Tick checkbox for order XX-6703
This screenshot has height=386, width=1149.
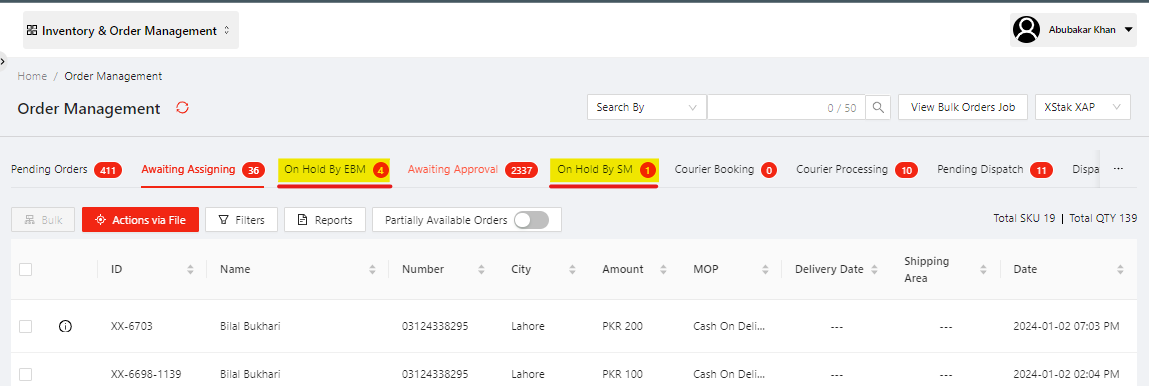click(26, 327)
